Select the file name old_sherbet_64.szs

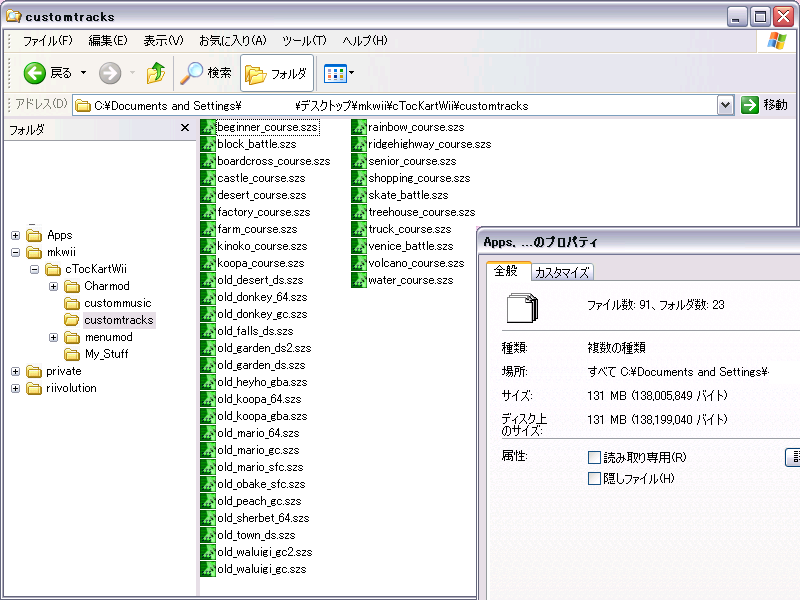point(263,518)
